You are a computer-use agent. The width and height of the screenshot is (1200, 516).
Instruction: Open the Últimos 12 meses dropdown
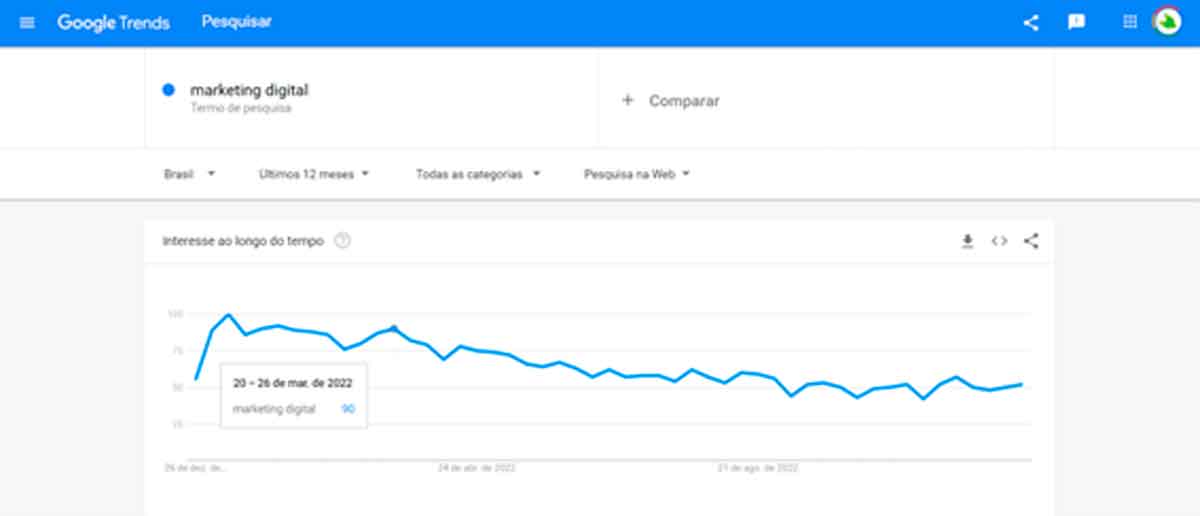(x=314, y=174)
